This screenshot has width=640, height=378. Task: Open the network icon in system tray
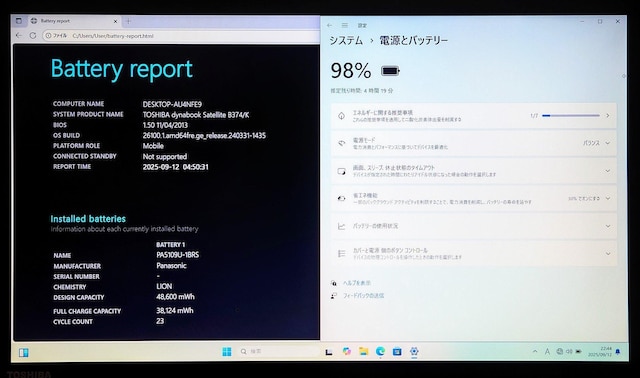(560, 351)
